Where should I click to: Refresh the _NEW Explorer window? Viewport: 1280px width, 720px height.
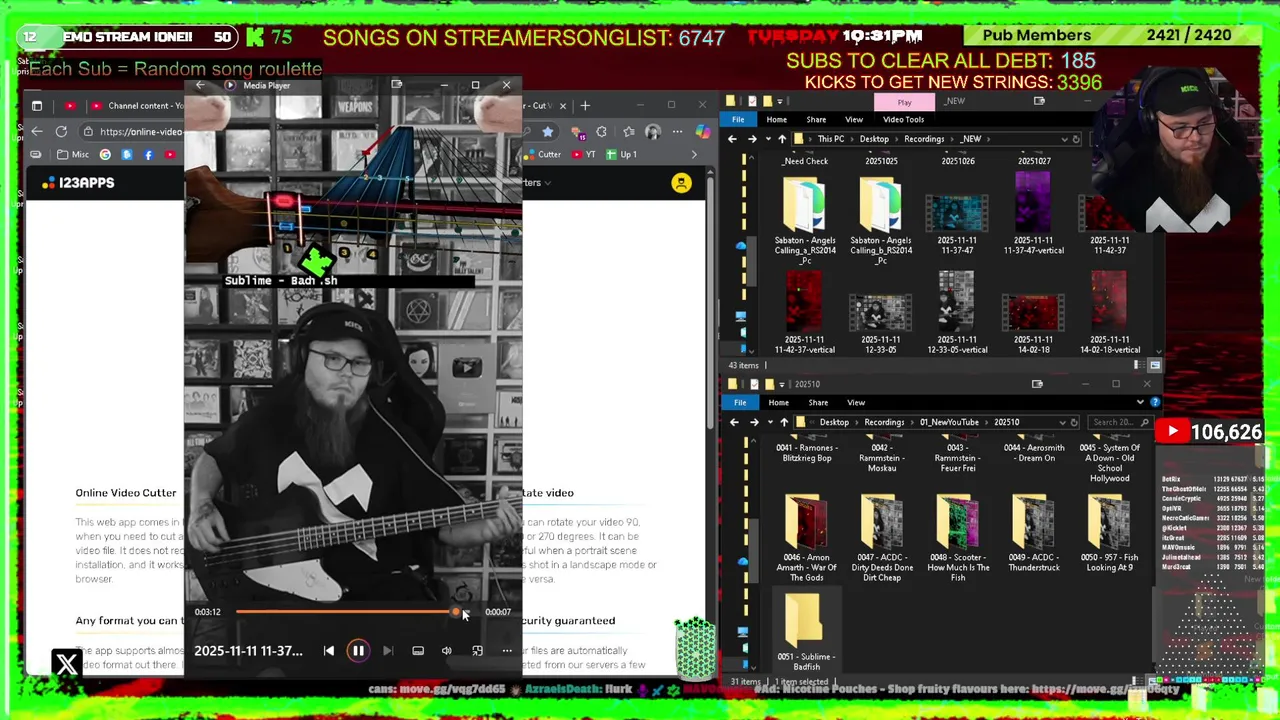click(x=1076, y=139)
